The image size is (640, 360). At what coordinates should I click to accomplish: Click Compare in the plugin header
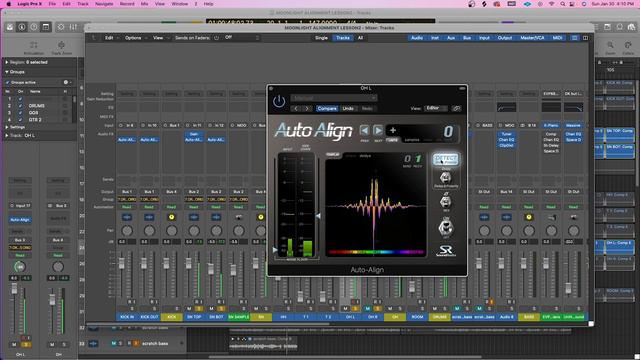(327, 109)
